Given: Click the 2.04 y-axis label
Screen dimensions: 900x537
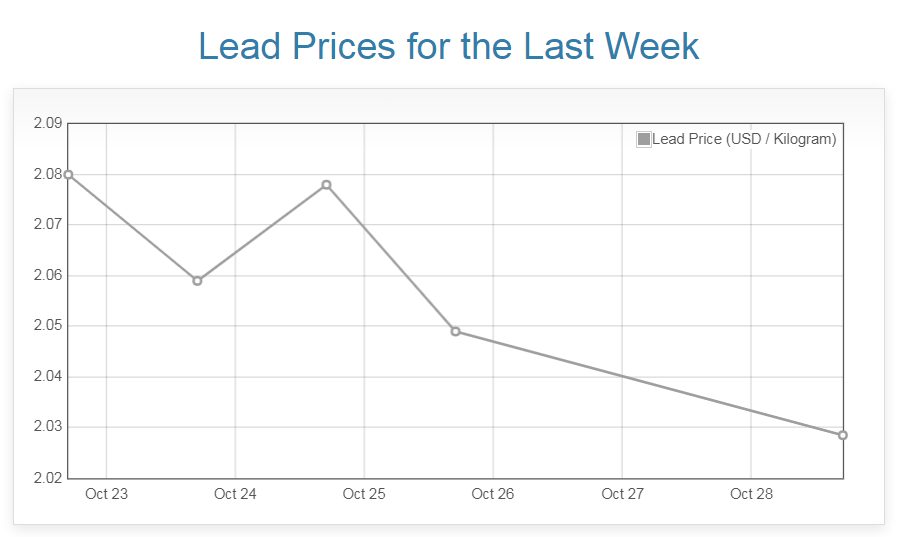Looking at the screenshot, I should (48, 377).
